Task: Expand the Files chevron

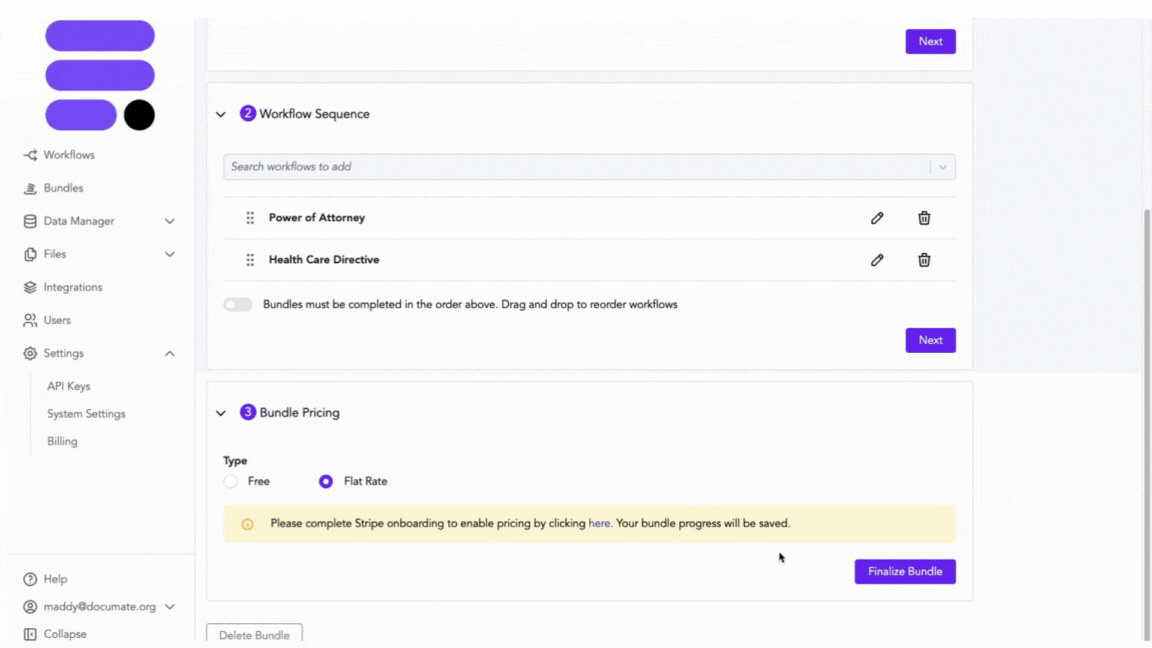Action: 170,254
